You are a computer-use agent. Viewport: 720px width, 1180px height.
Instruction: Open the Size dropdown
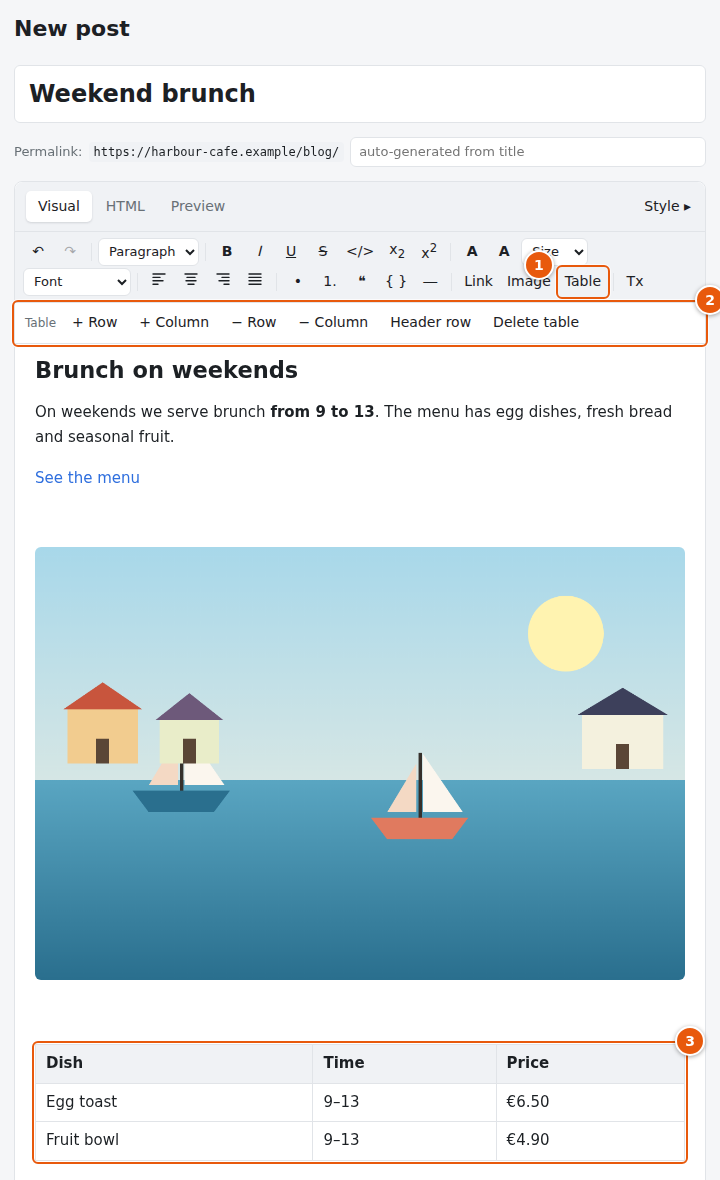click(554, 251)
